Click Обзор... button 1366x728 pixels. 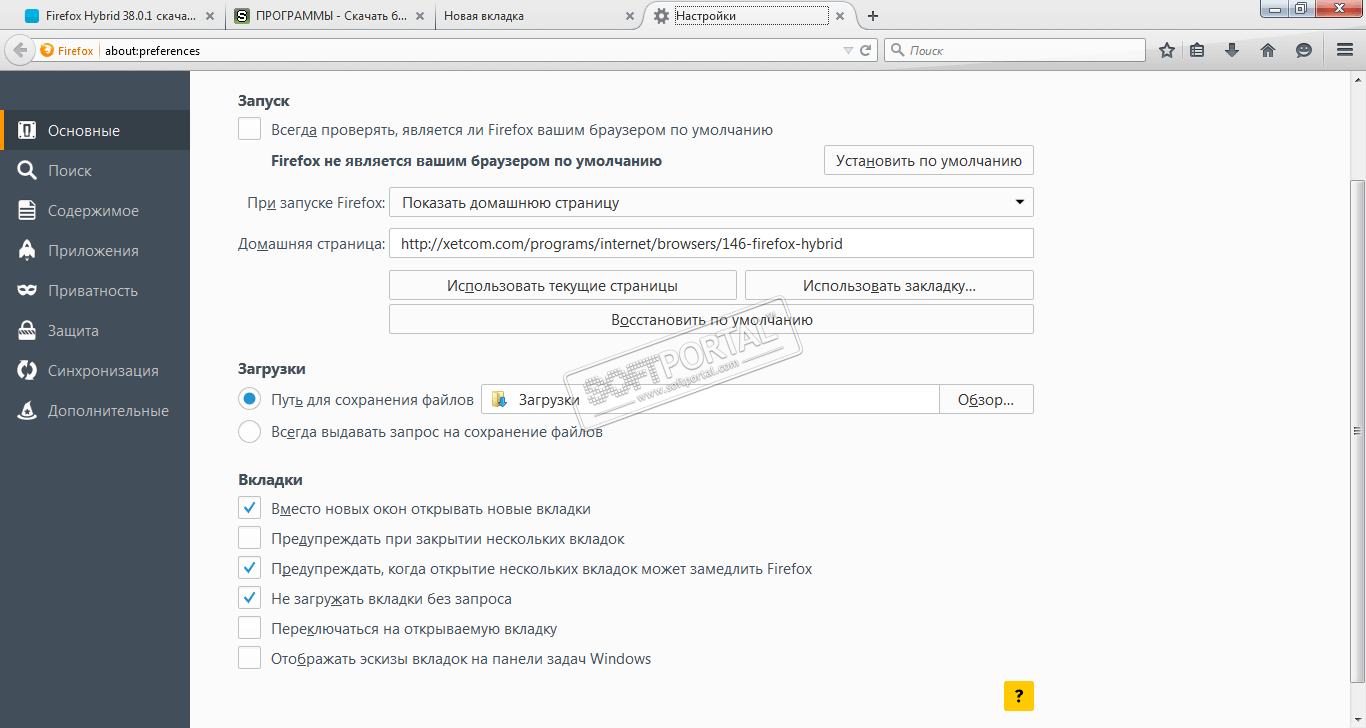pyautogui.click(x=986, y=399)
